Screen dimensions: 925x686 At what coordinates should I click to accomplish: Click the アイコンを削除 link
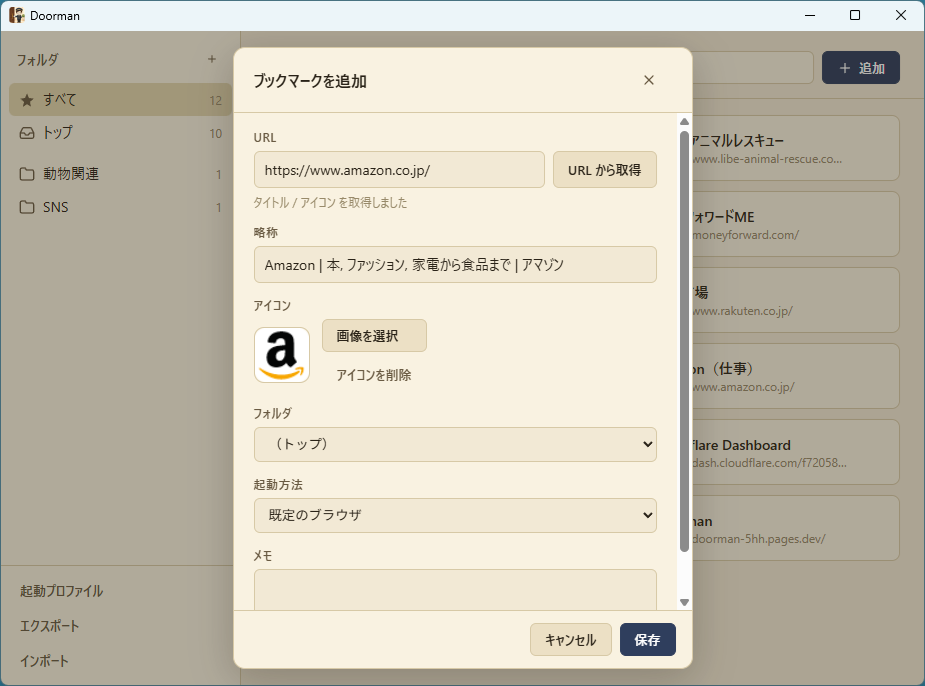375,377
